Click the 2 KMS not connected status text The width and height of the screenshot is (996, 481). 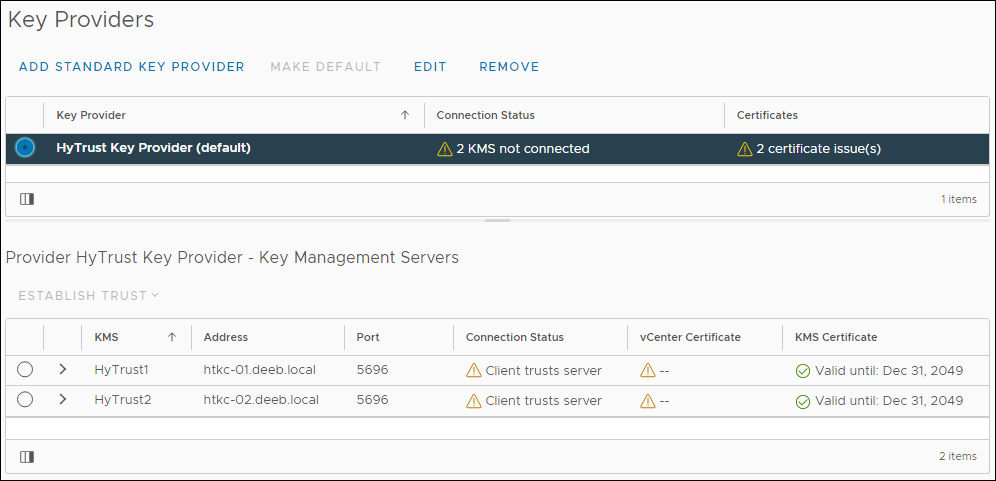click(523, 149)
